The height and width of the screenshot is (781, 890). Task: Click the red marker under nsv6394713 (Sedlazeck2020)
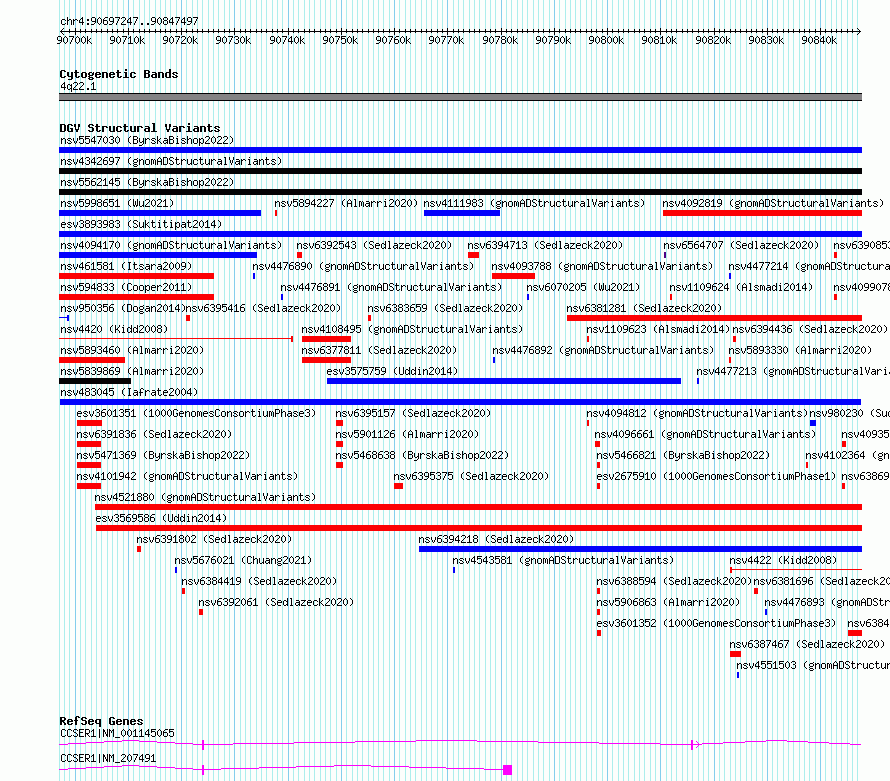pyautogui.click(x=473, y=255)
